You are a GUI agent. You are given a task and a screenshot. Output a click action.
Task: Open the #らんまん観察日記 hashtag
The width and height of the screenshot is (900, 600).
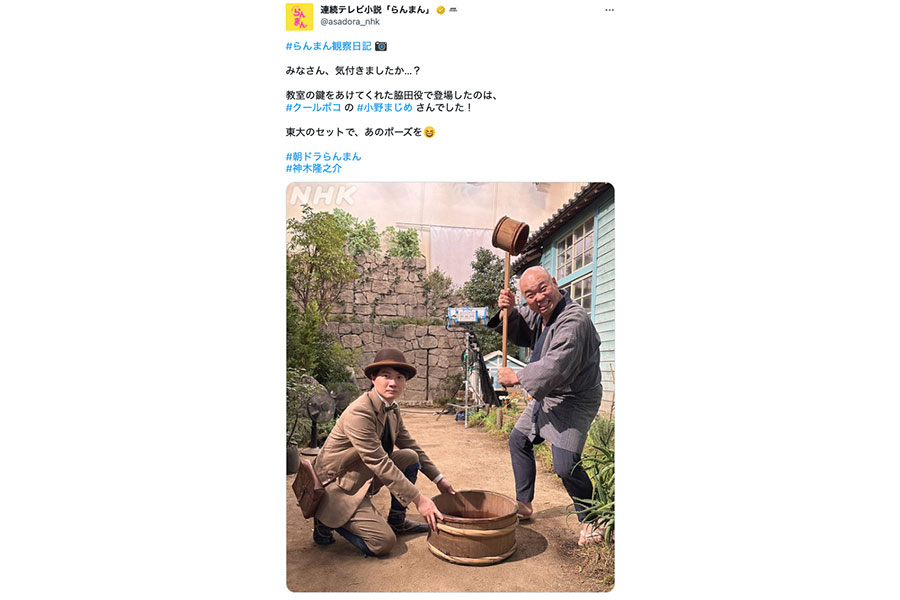point(328,46)
